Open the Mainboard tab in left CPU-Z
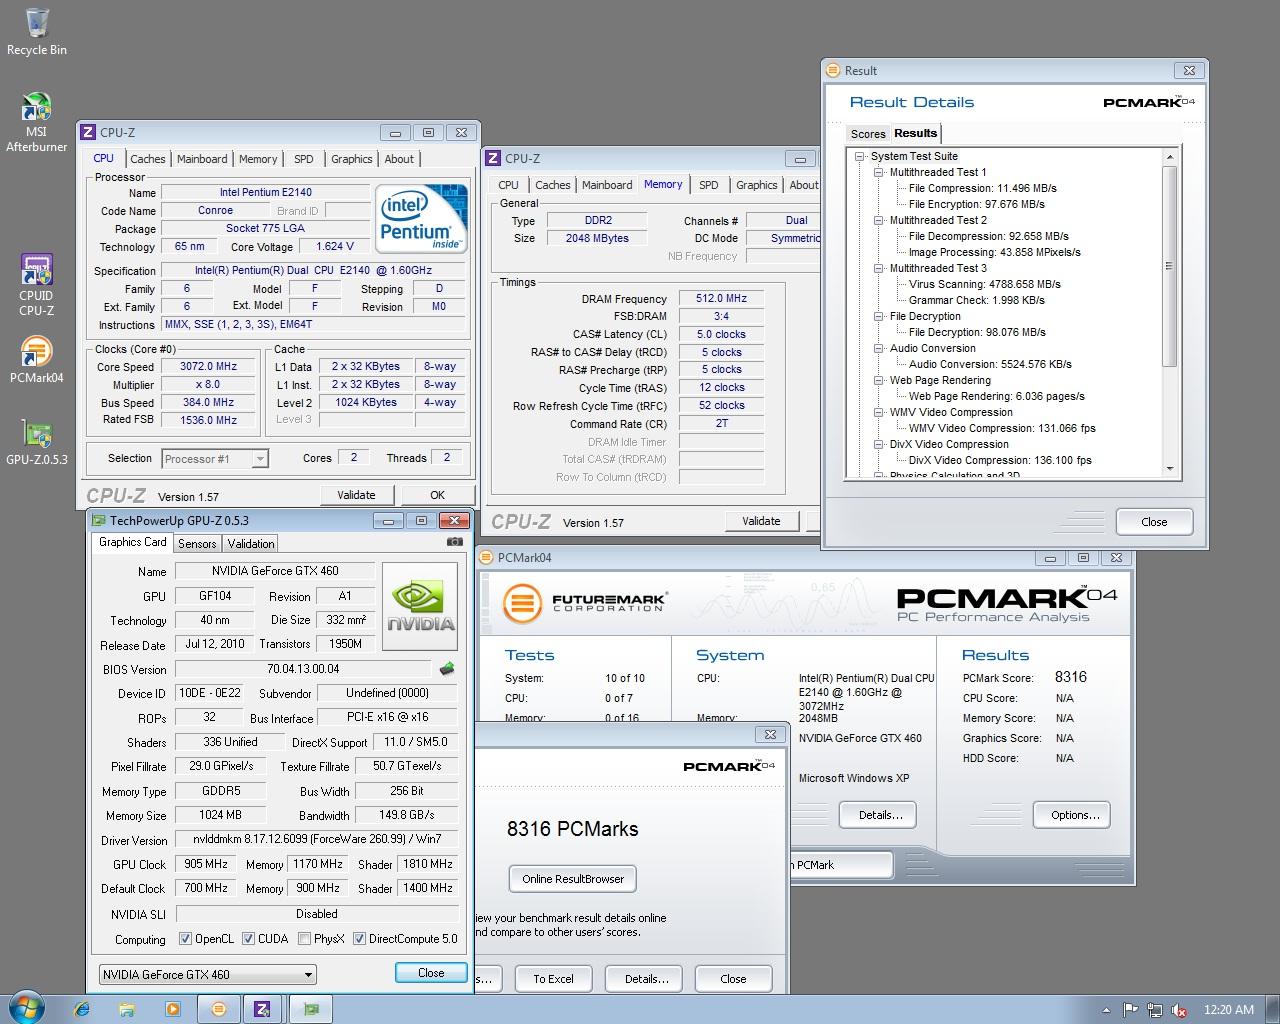The image size is (1280, 1024). pyautogui.click(x=202, y=159)
